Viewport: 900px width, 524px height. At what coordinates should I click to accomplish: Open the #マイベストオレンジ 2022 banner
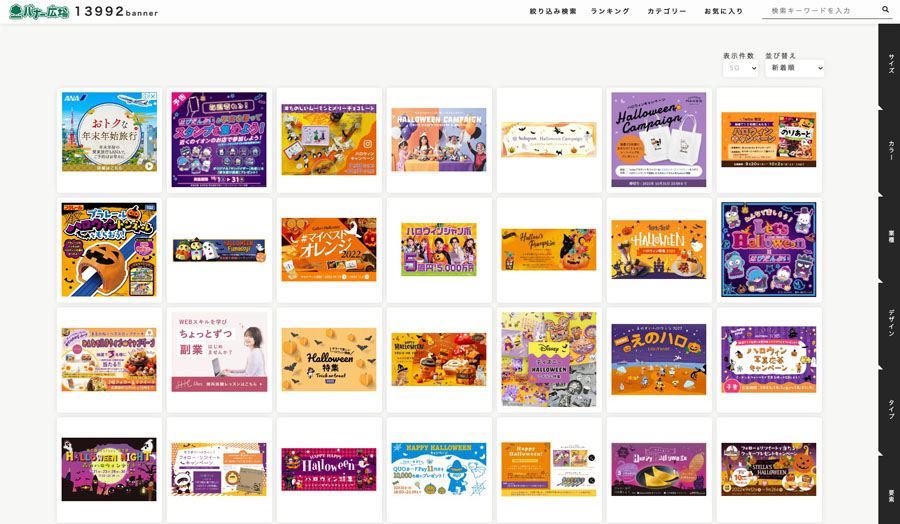pyautogui.click(x=329, y=250)
